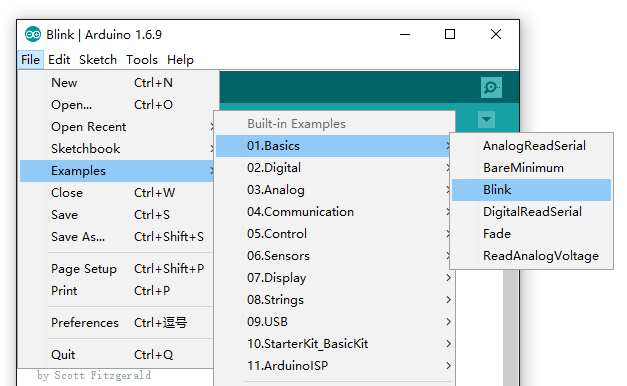The image size is (627, 386).
Task: Click the tab dropdown arrow button
Action: click(x=486, y=119)
